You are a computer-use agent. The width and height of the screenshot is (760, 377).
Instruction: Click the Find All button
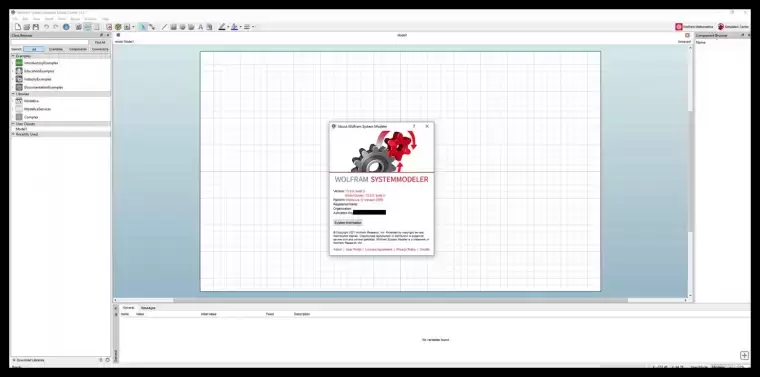point(100,43)
